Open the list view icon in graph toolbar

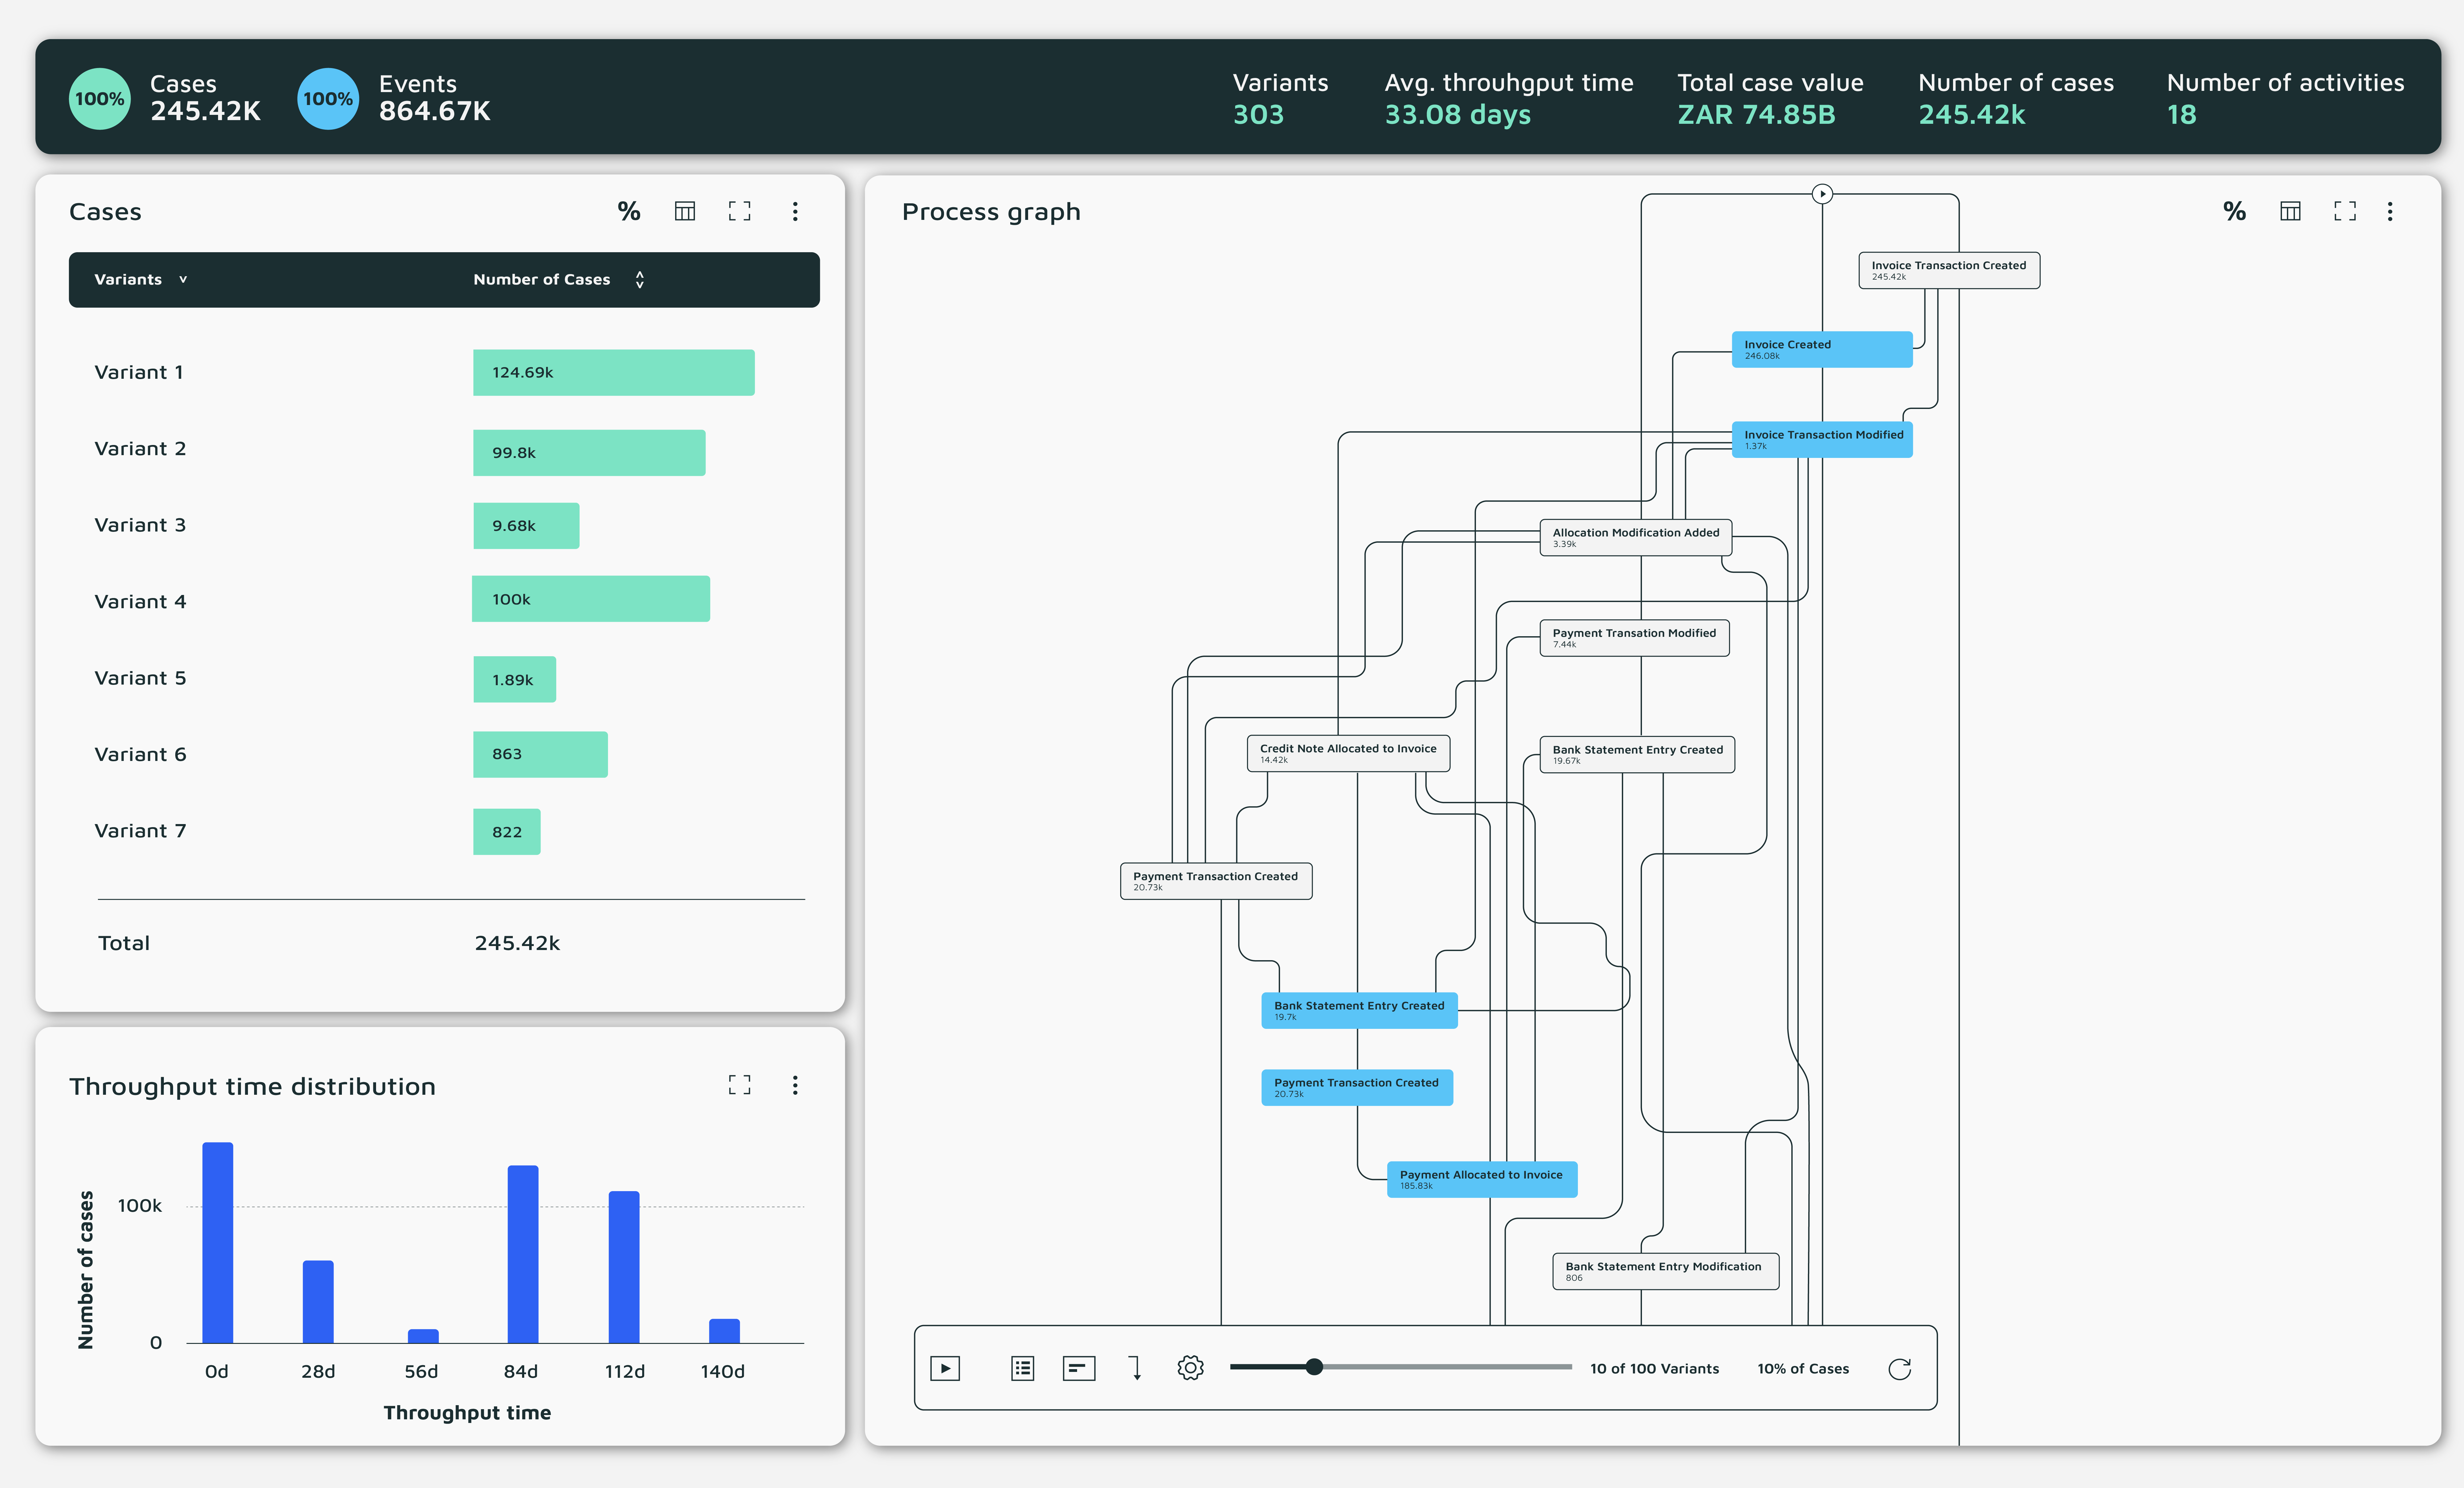(x=1022, y=1368)
